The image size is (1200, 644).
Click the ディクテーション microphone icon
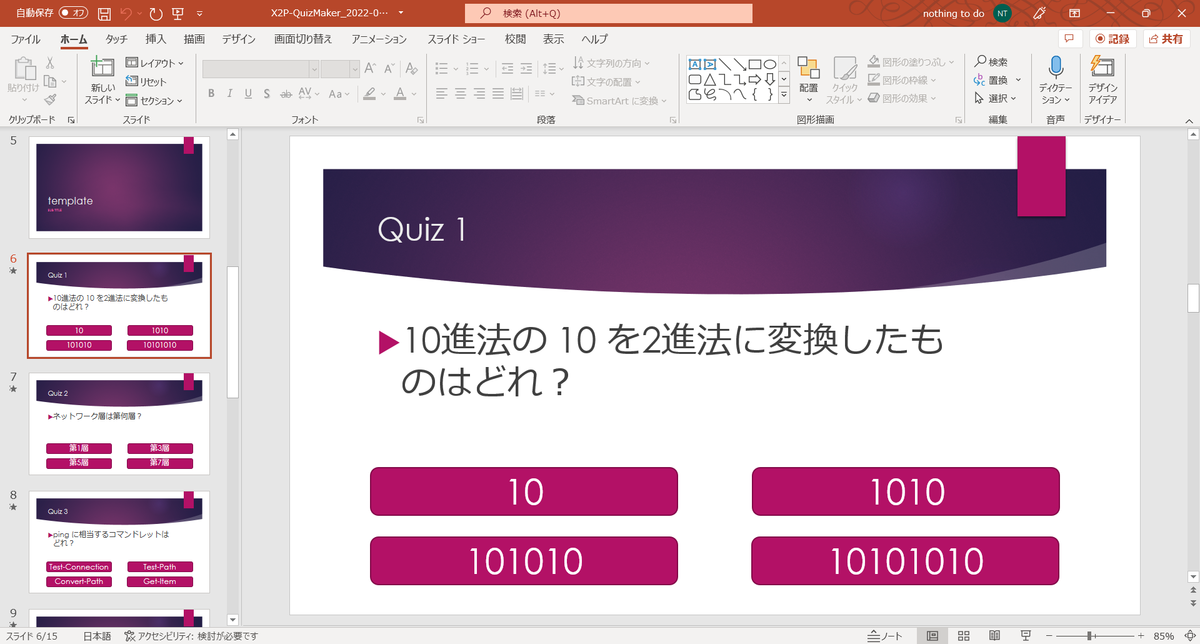point(1056,67)
